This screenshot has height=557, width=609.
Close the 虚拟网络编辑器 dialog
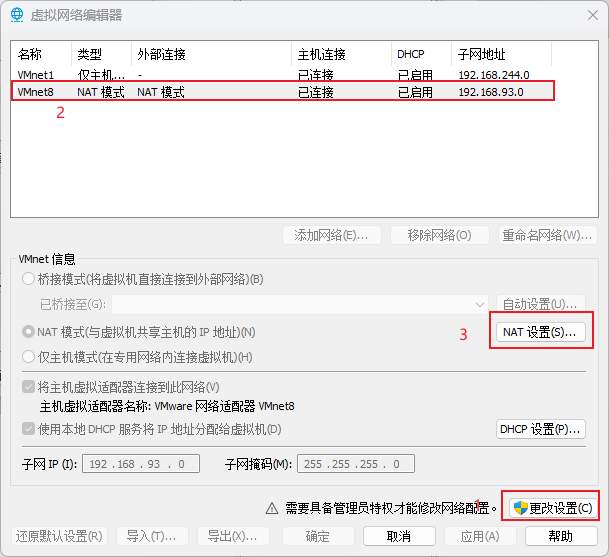tap(593, 15)
